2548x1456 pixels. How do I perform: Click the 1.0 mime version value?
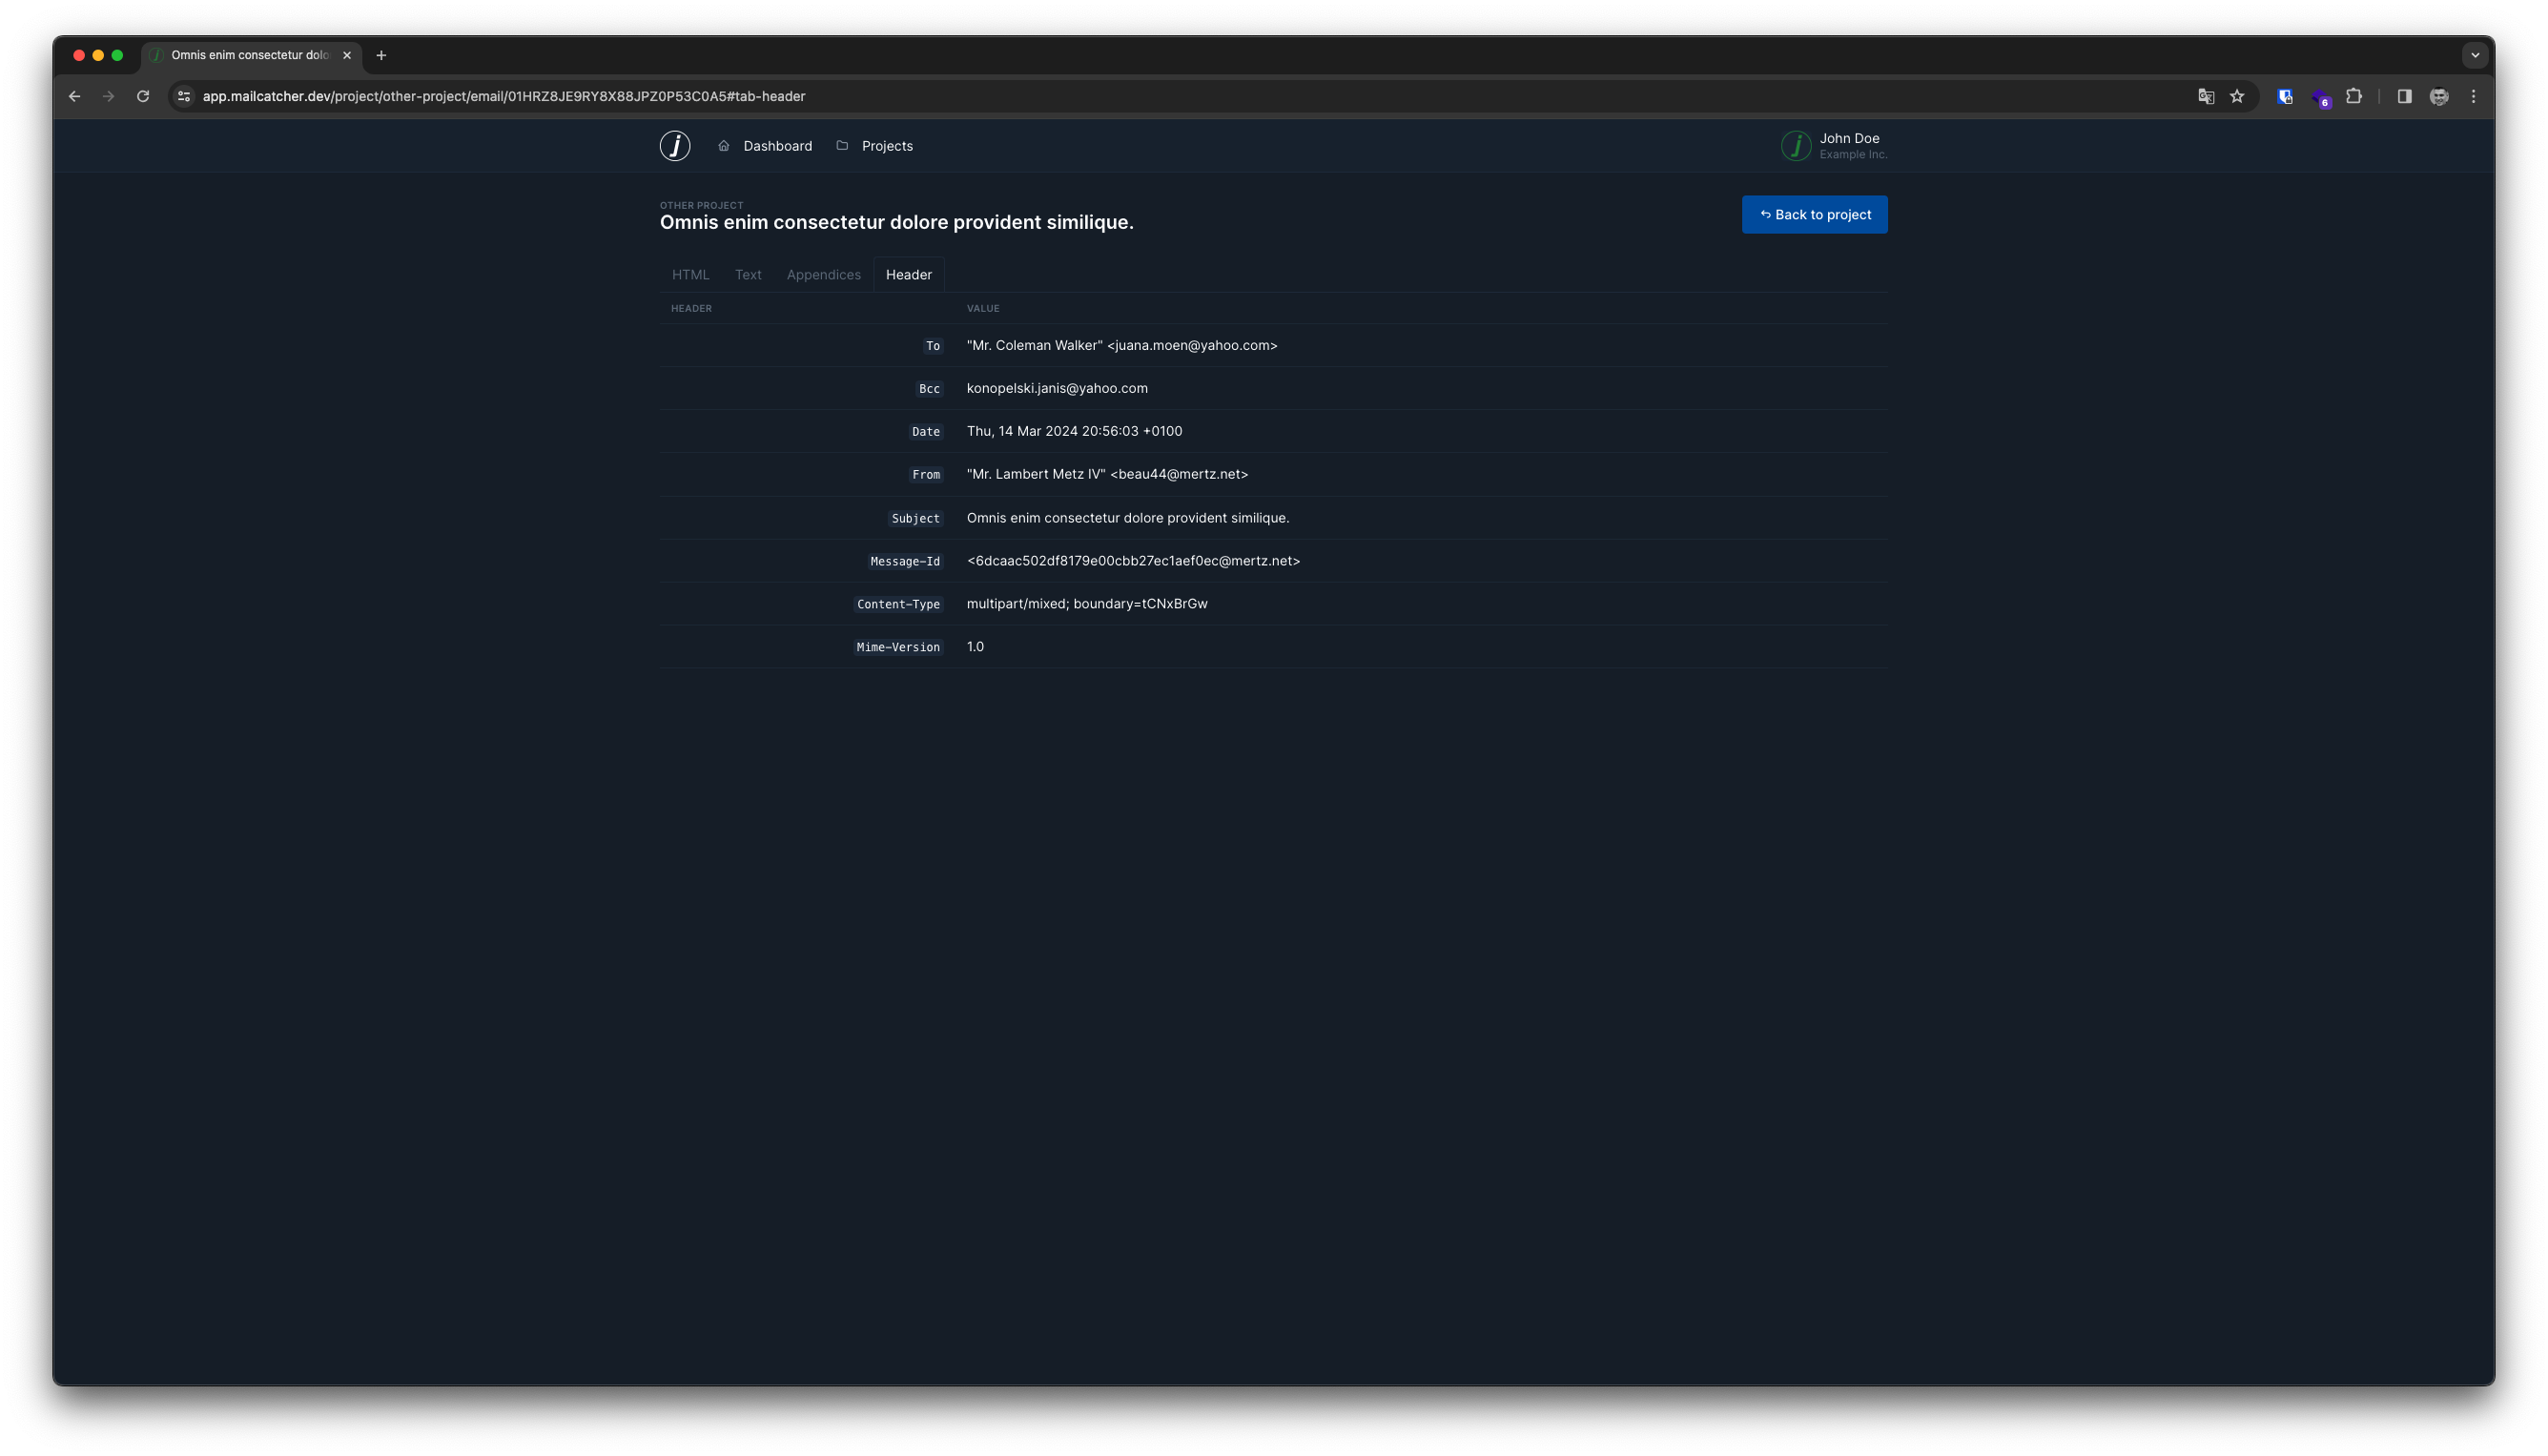click(975, 647)
